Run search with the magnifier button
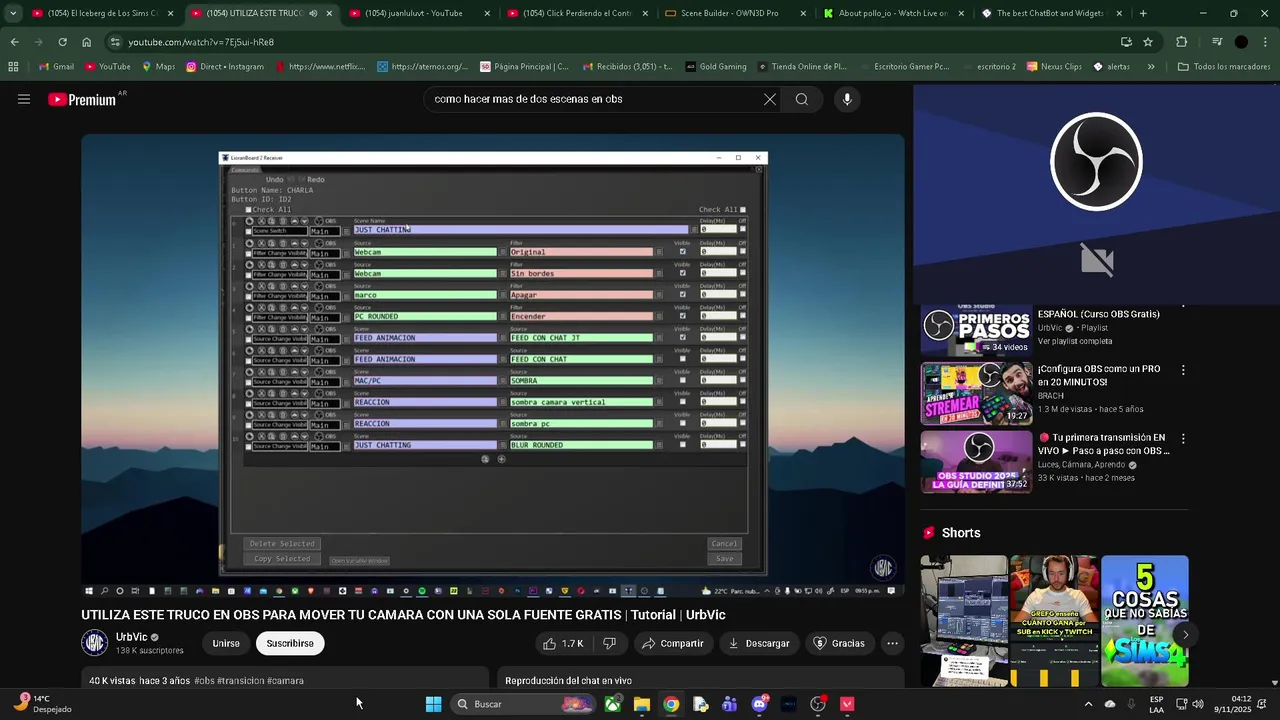 801,99
